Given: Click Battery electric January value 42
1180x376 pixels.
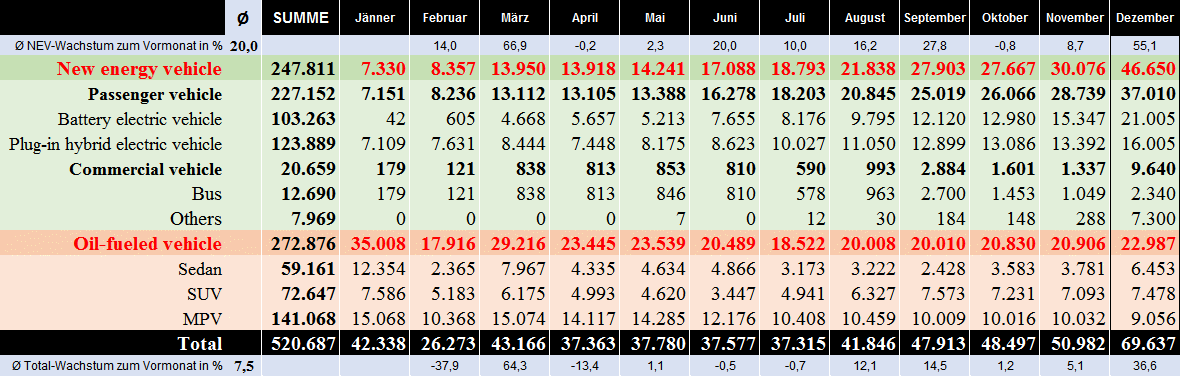Looking at the screenshot, I should pyautogui.click(x=395, y=120).
